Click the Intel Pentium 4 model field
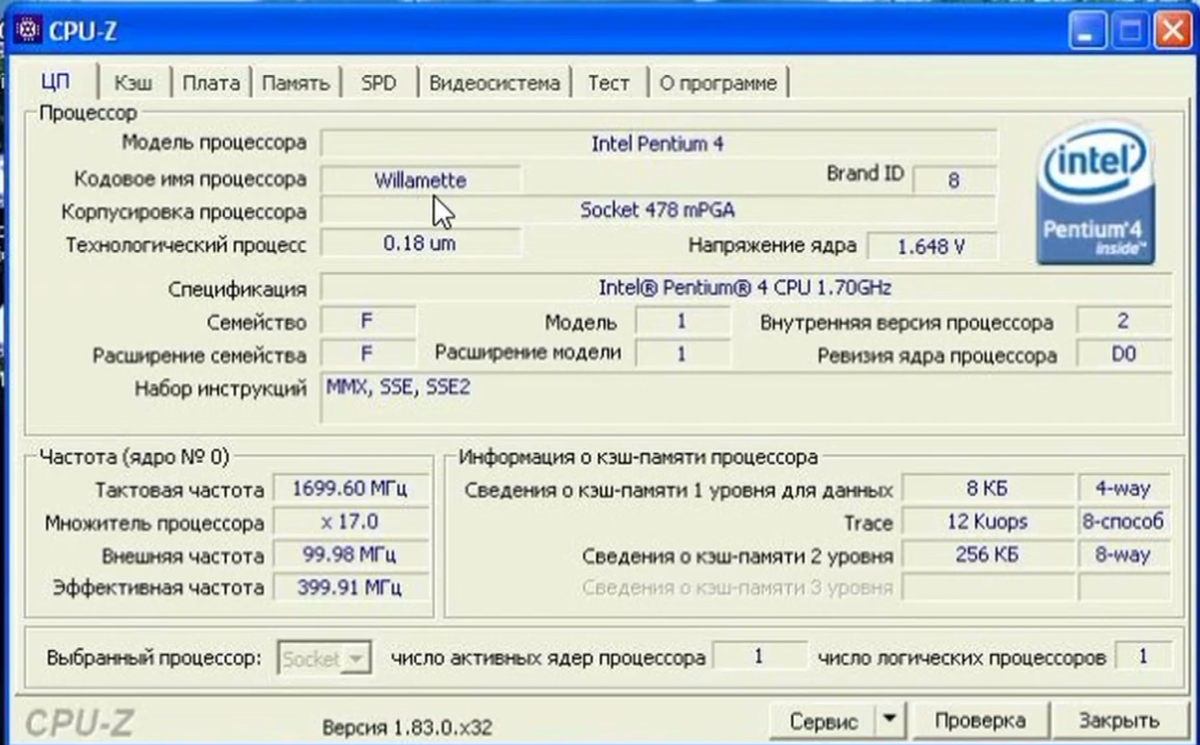The width and height of the screenshot is (1200, 745). [659, 143]
